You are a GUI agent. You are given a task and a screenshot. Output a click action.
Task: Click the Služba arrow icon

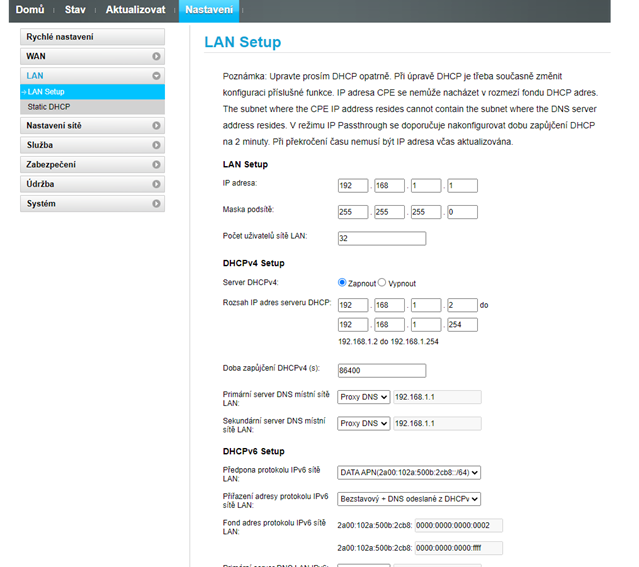156,145
